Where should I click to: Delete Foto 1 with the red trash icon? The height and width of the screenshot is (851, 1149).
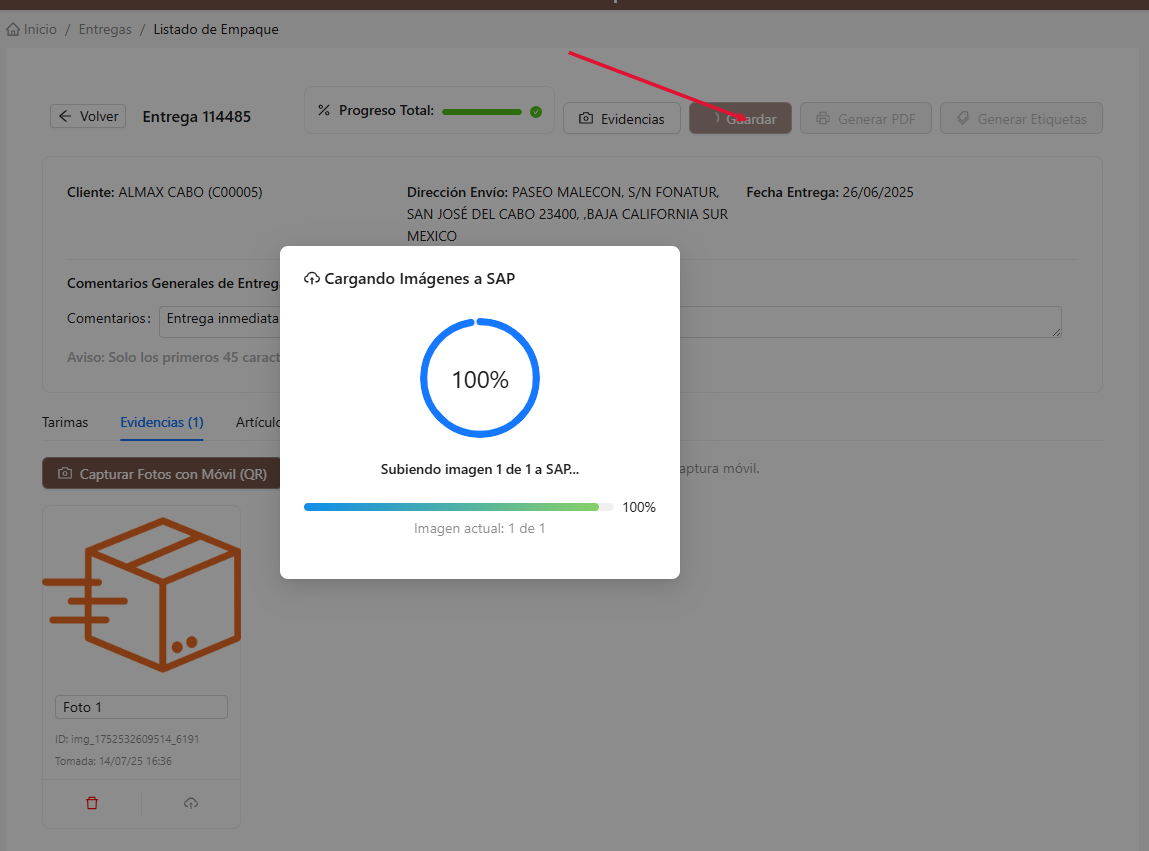[x=92, y=803]
